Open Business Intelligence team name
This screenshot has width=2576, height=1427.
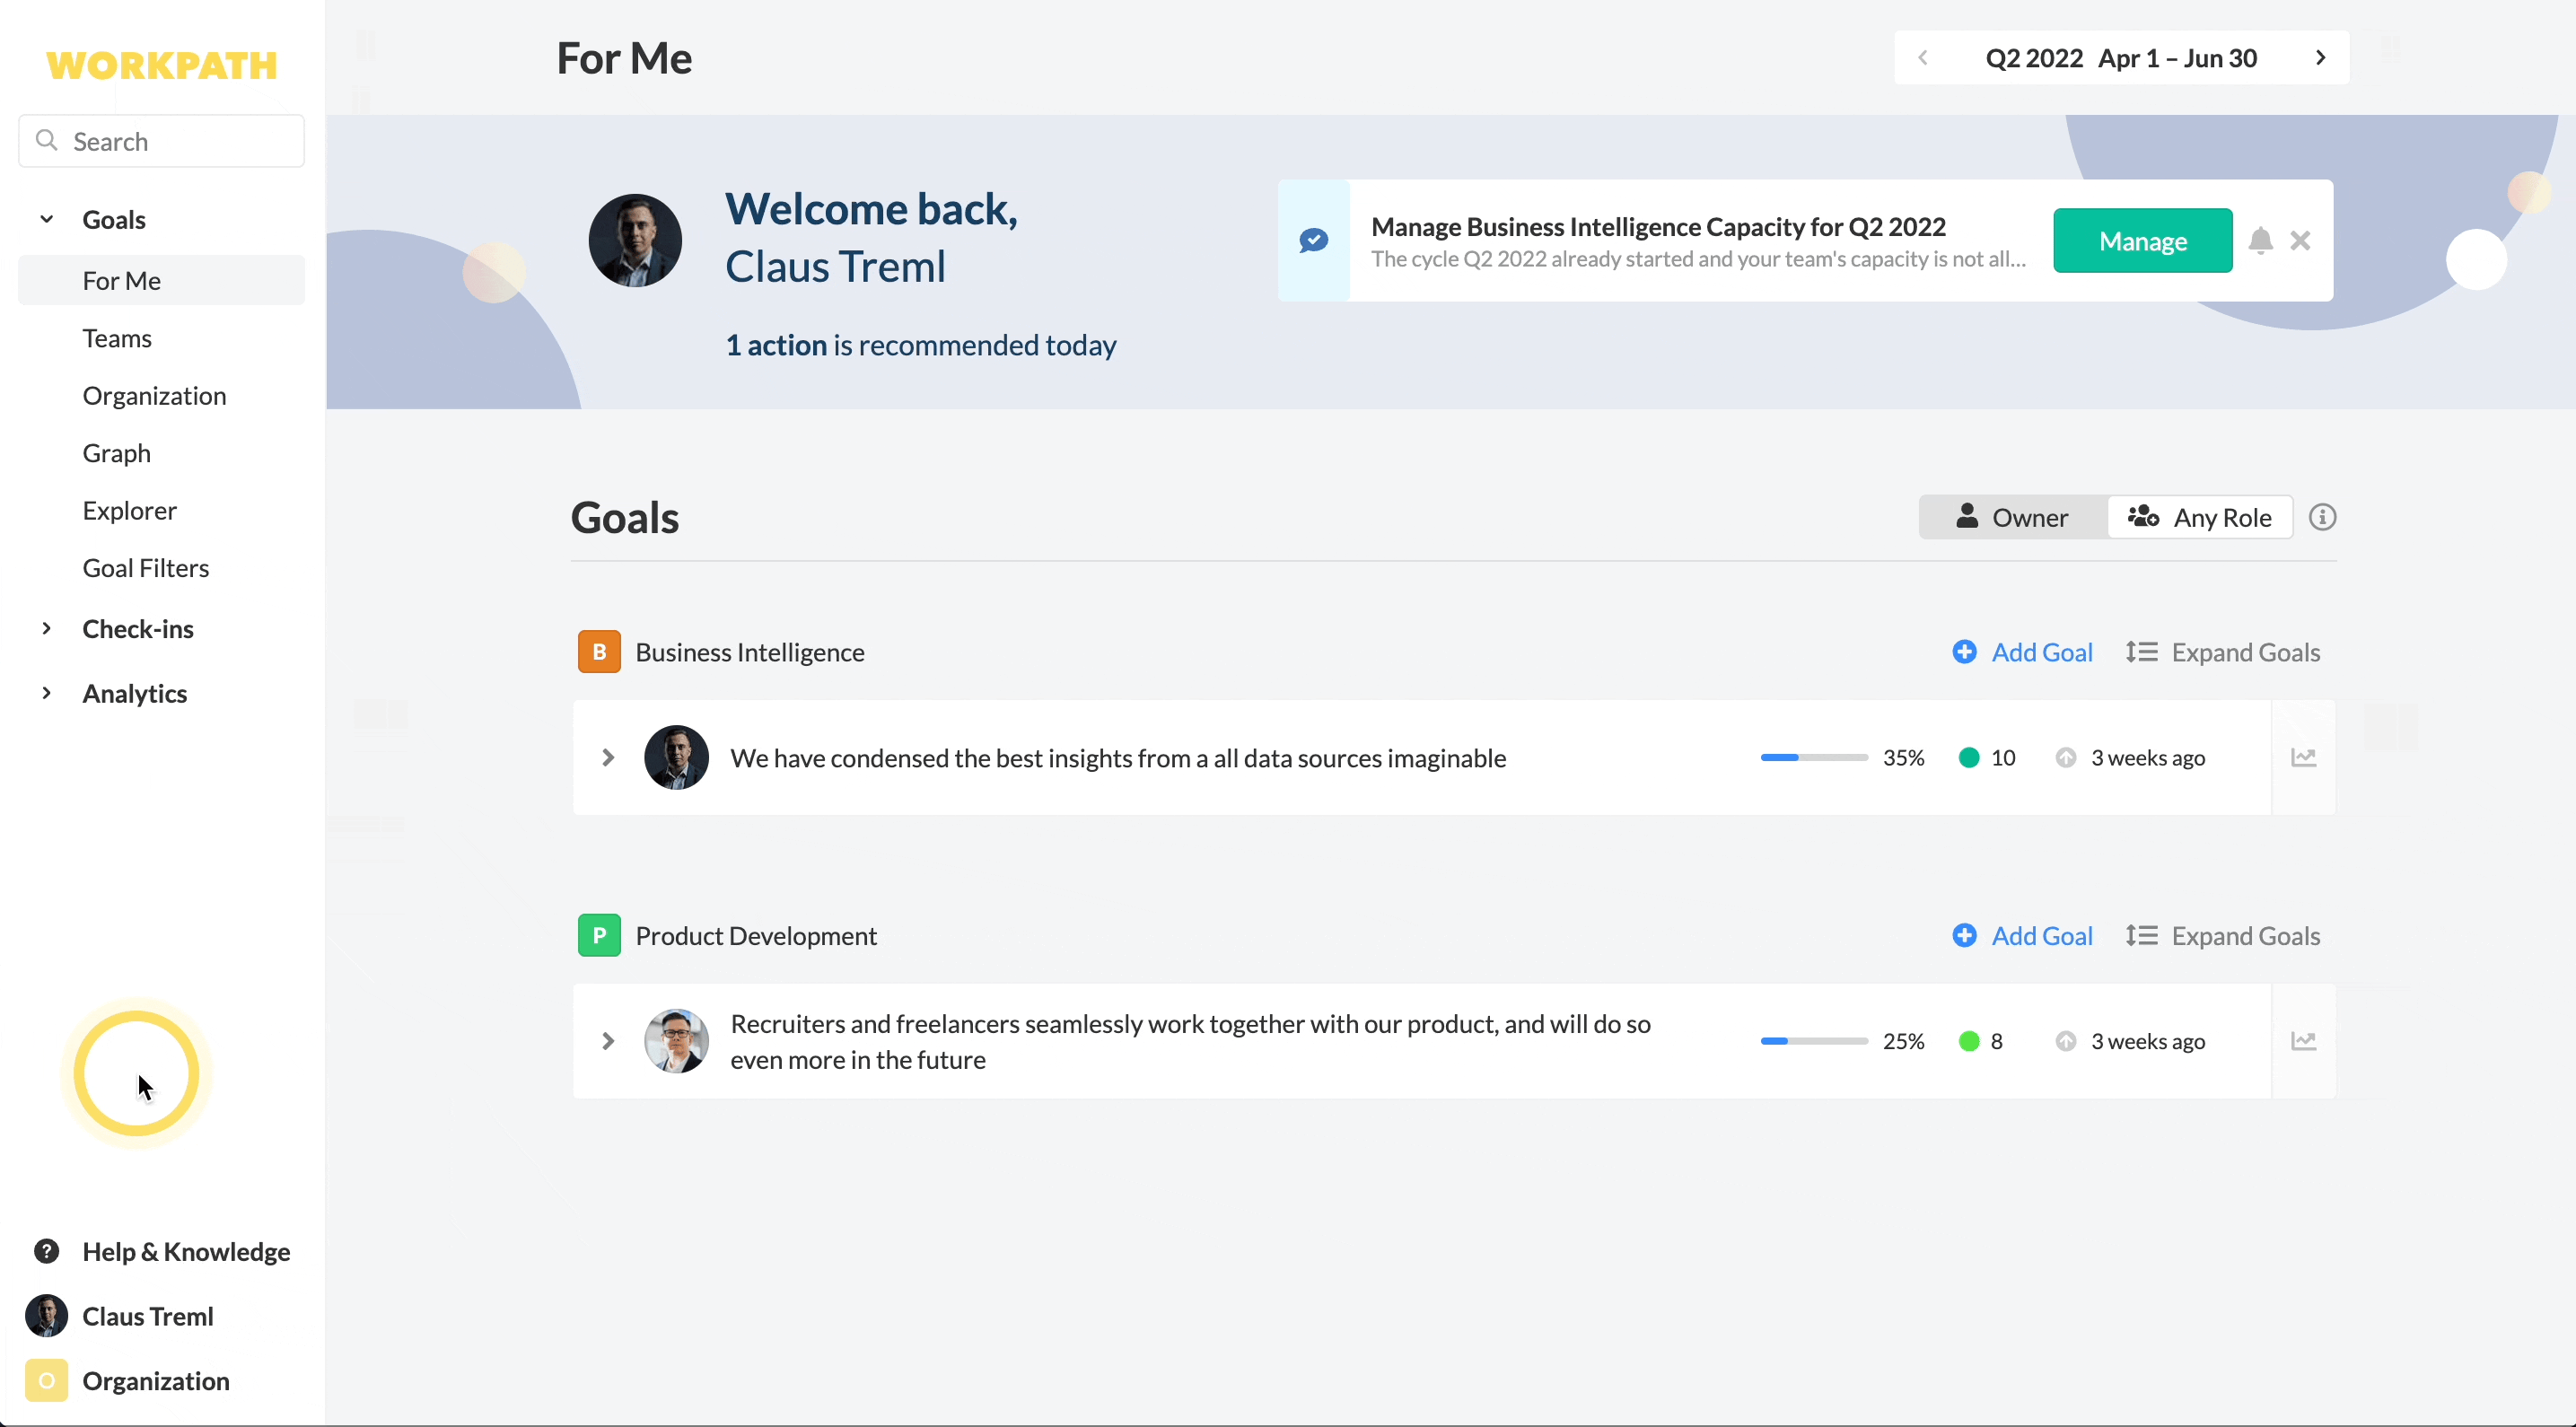tap(750, 652)
